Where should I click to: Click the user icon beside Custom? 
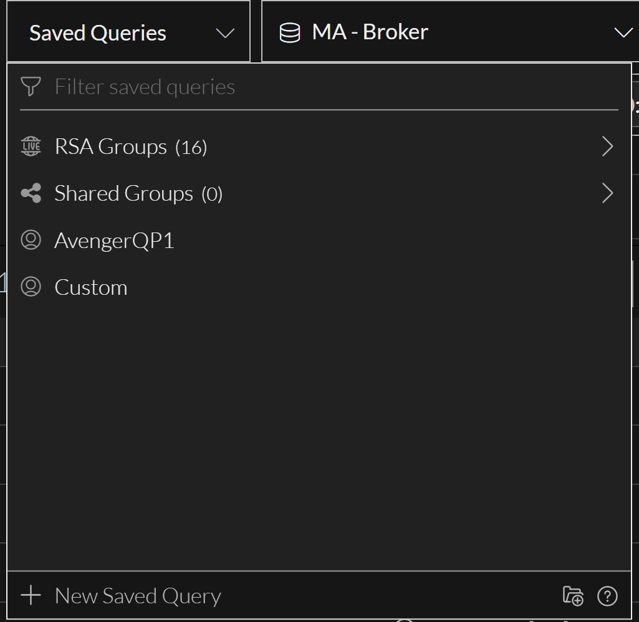31,287
